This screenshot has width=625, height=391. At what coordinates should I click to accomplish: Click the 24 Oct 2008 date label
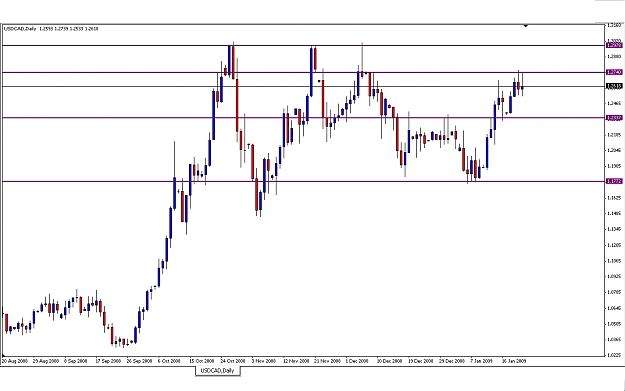point(233,361)
